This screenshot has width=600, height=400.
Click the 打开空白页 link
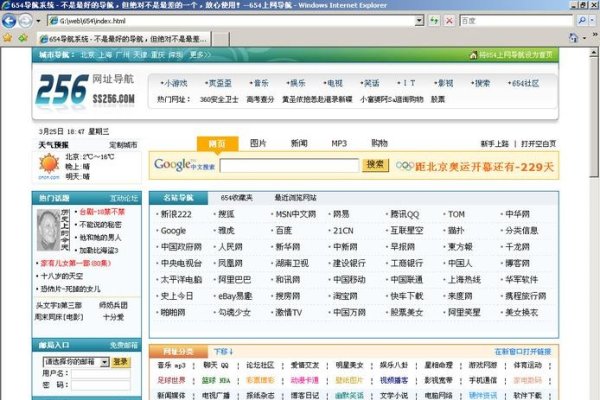point(538,144)
